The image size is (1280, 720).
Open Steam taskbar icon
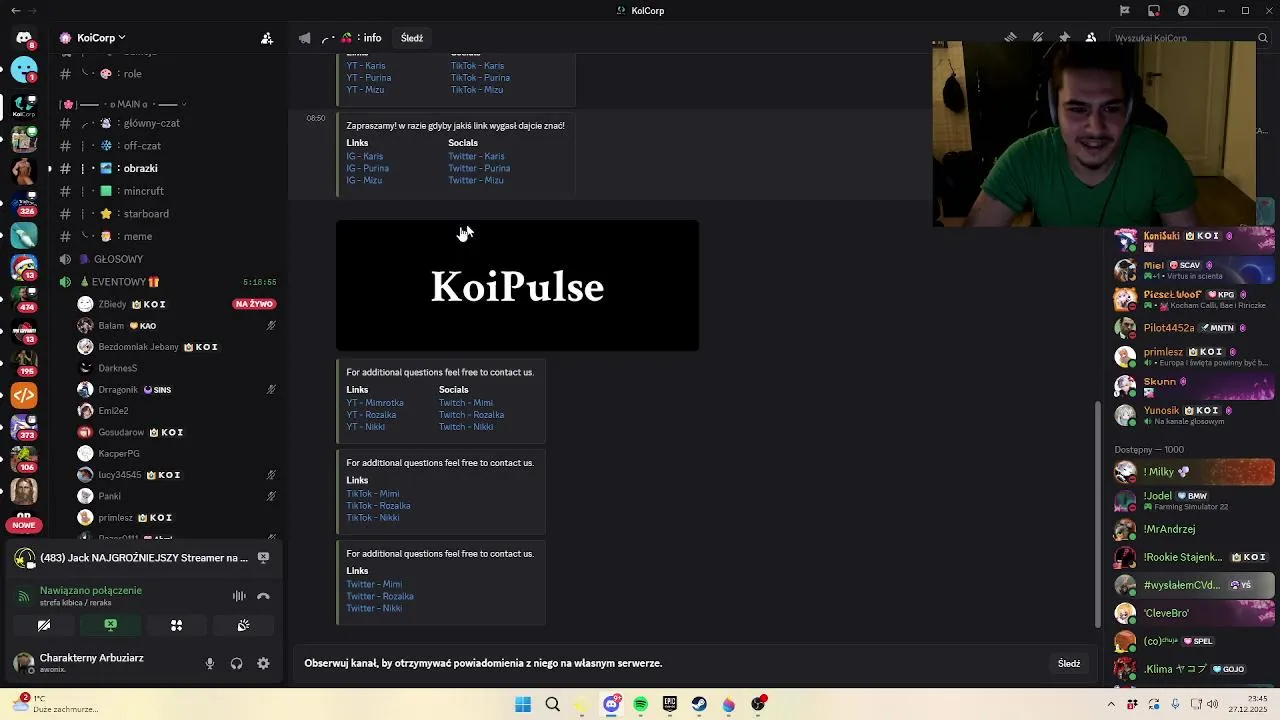click(699, 704)
